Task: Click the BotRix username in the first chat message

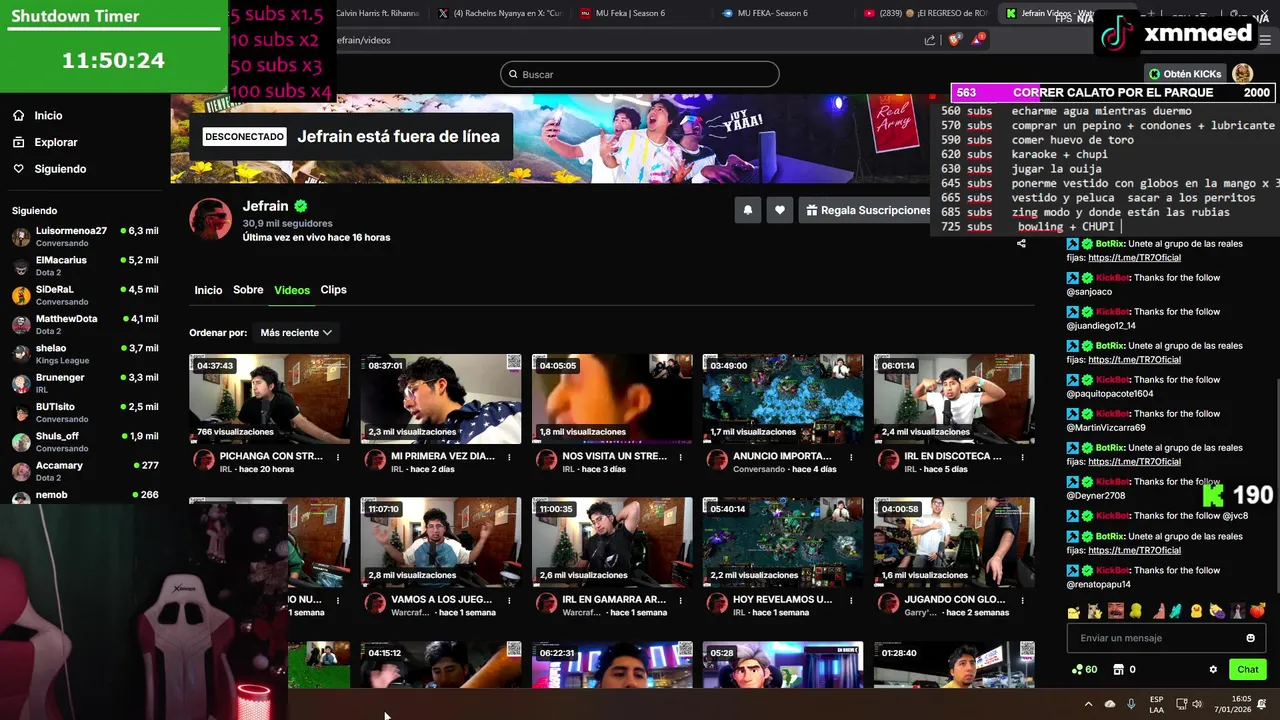Action: [x=1109, y=244]
